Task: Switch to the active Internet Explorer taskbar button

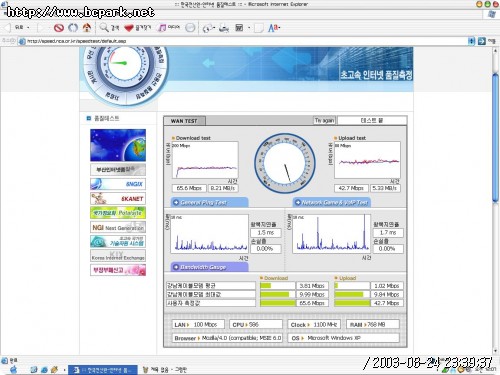Action: click(103, 369)
